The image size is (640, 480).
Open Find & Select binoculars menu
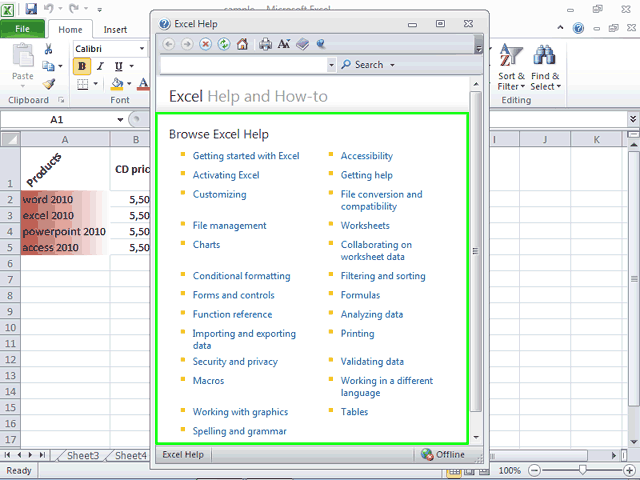coord(545,68)
